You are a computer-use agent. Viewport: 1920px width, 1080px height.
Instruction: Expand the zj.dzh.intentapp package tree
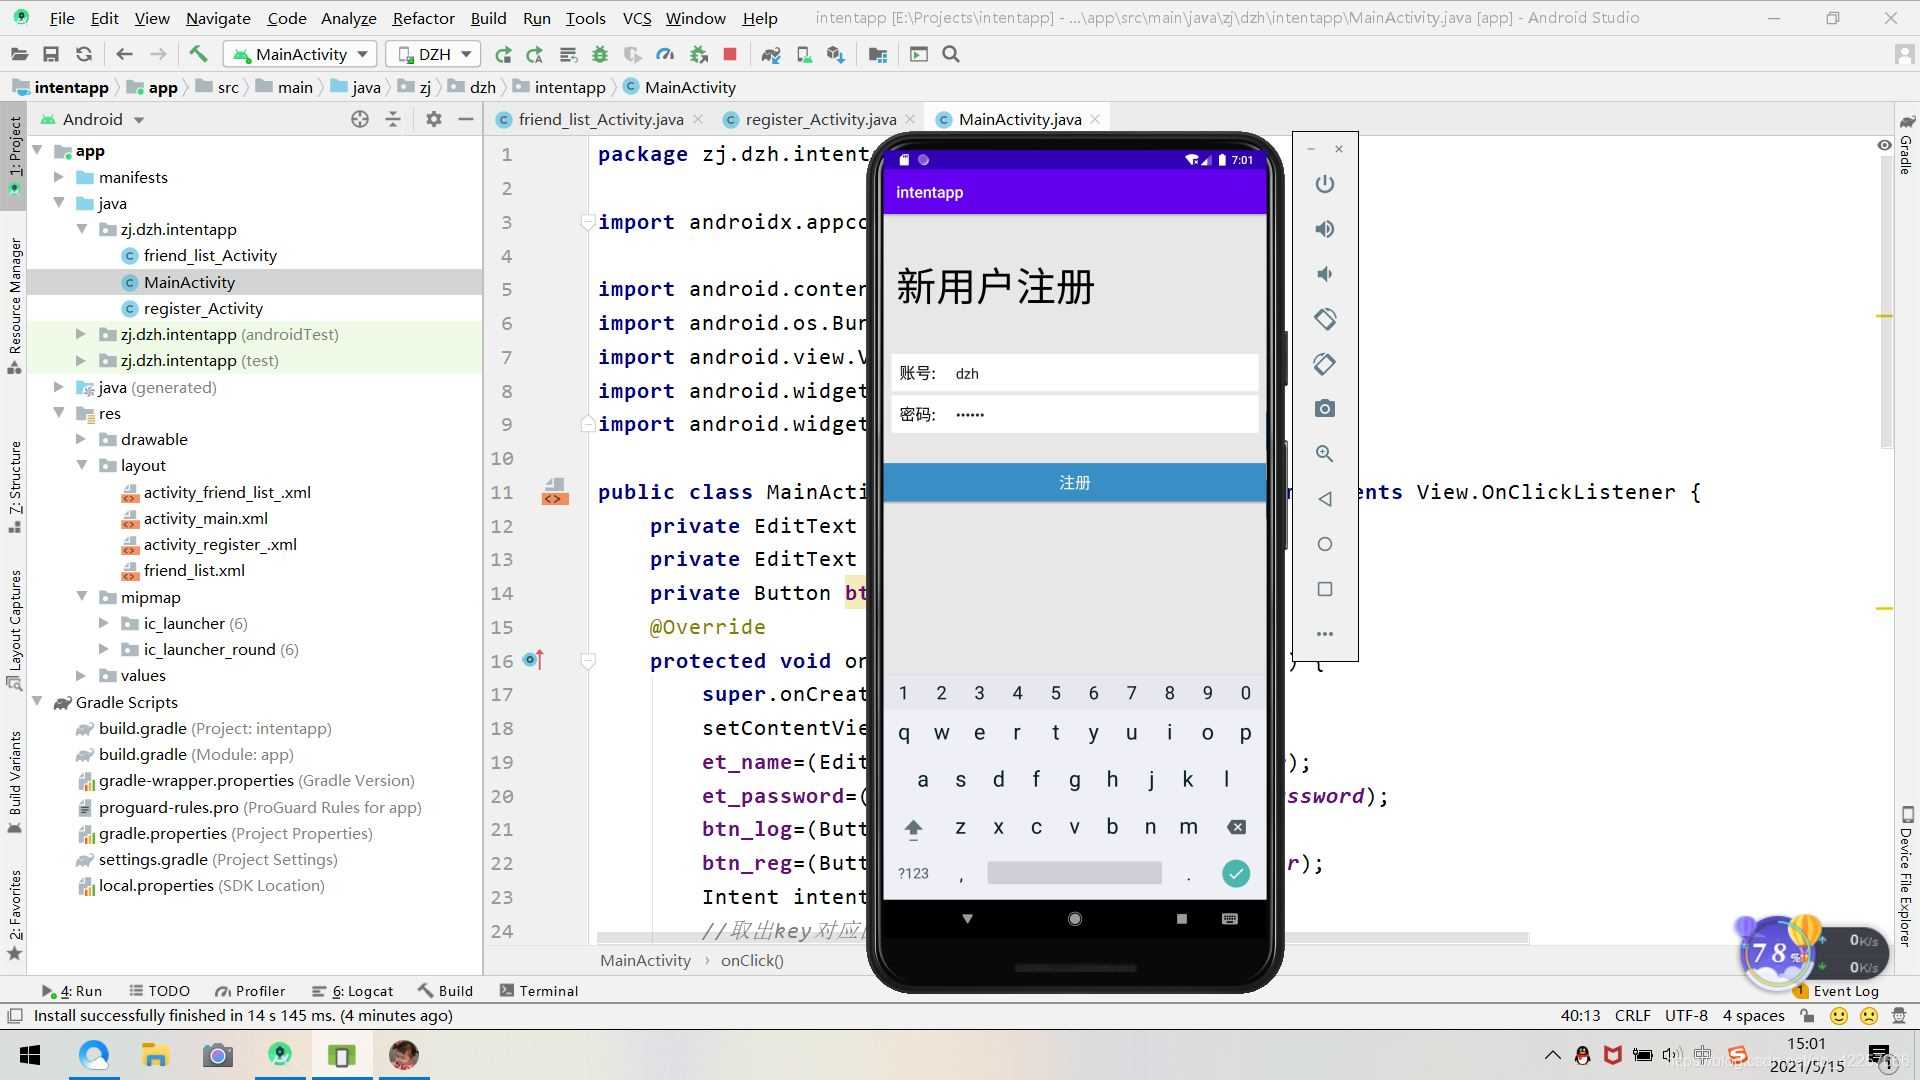(83, 229)
